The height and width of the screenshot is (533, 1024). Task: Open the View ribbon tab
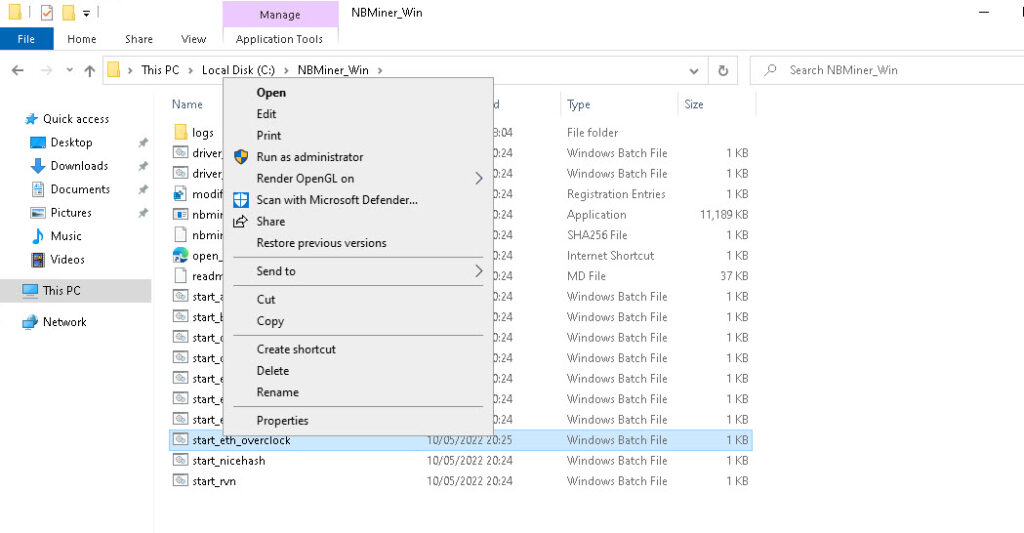[x=193, y=39]
